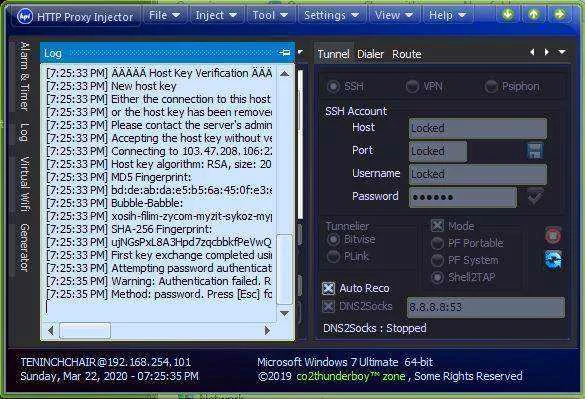Click the red stop icon beside Mode options
Screen dimensions: 585x399
[x=553, y=236]
